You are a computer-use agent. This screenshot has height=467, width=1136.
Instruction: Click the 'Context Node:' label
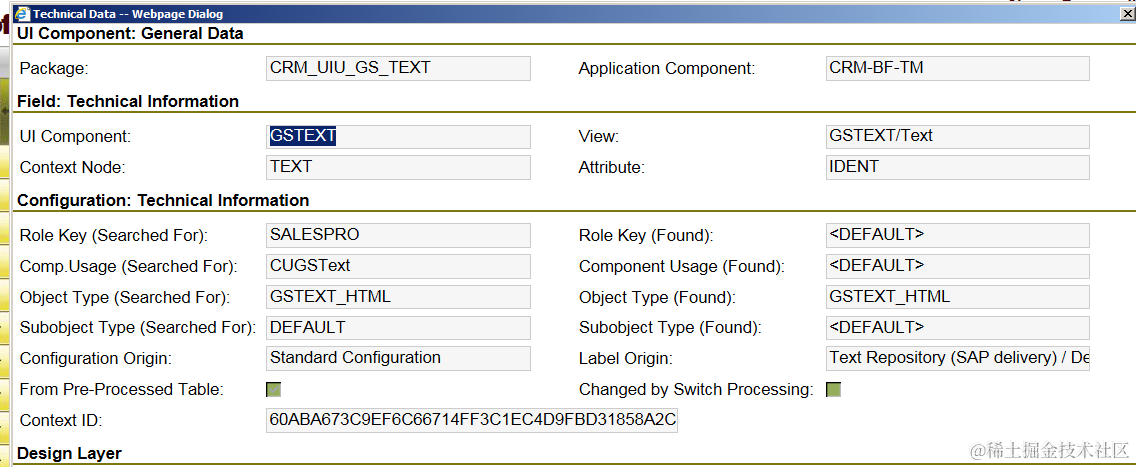coord(72,167)
